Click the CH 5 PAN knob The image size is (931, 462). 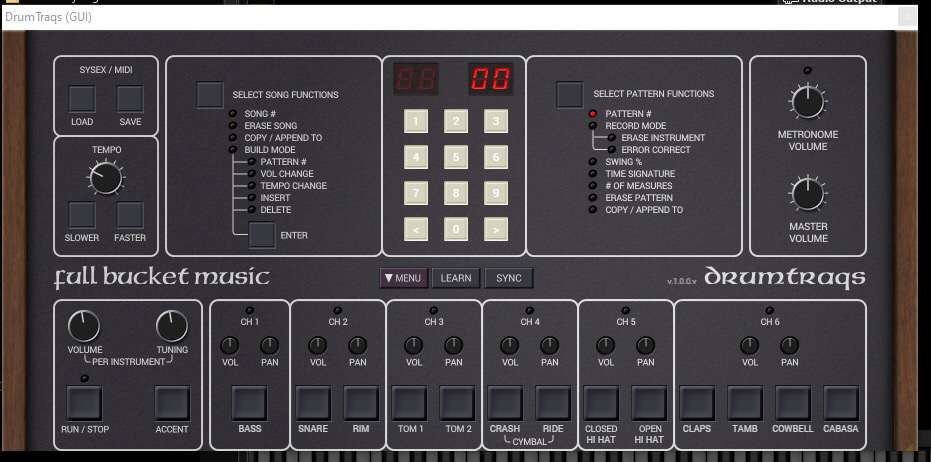click(x=645, y=345)
